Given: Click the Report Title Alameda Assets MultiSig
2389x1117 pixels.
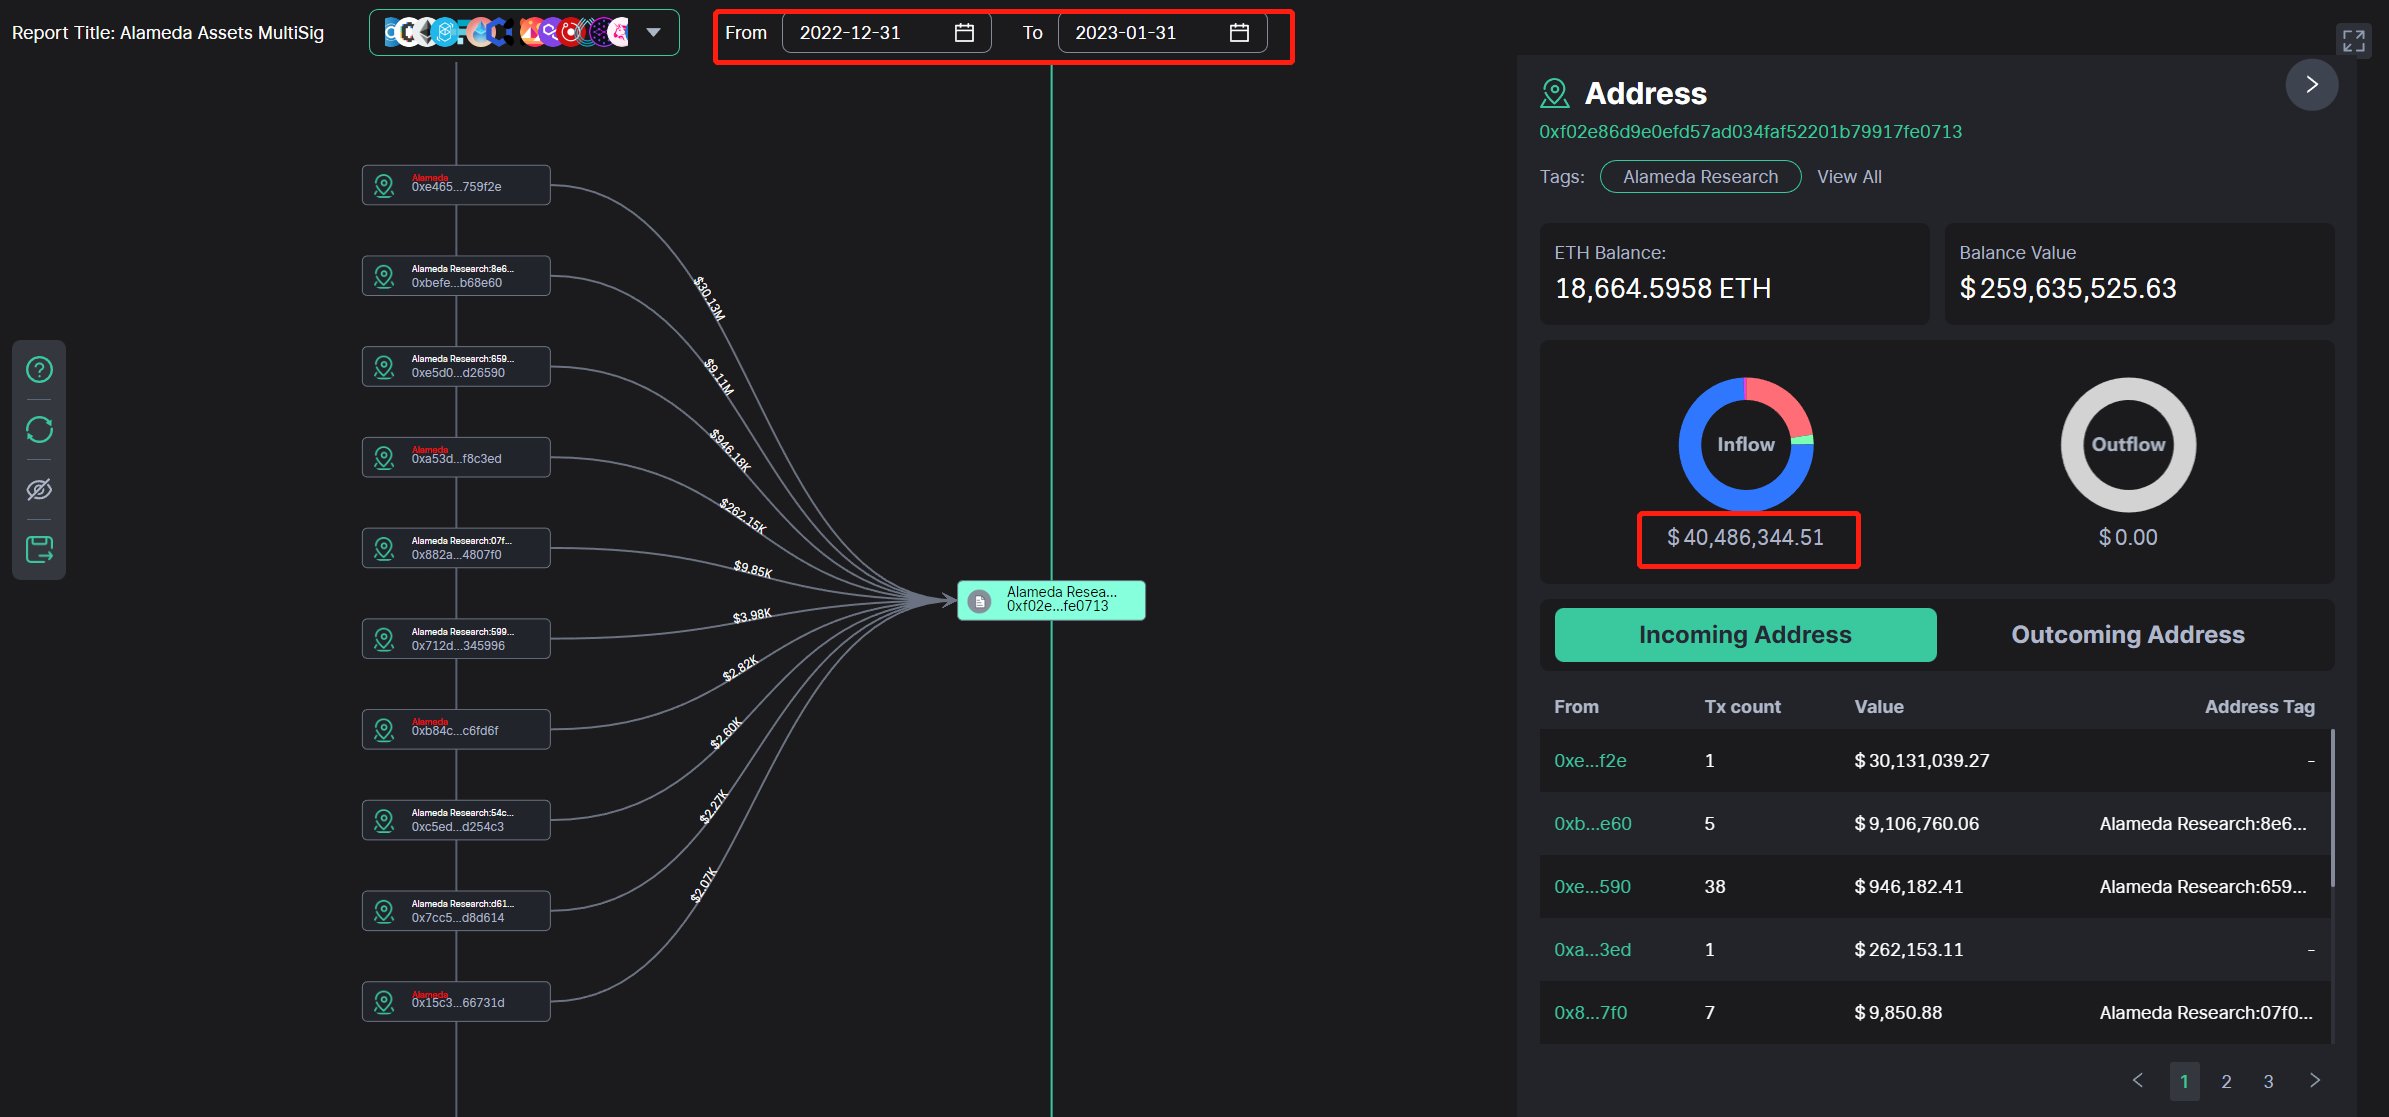Looking at the screenshot, I should 168,33.
